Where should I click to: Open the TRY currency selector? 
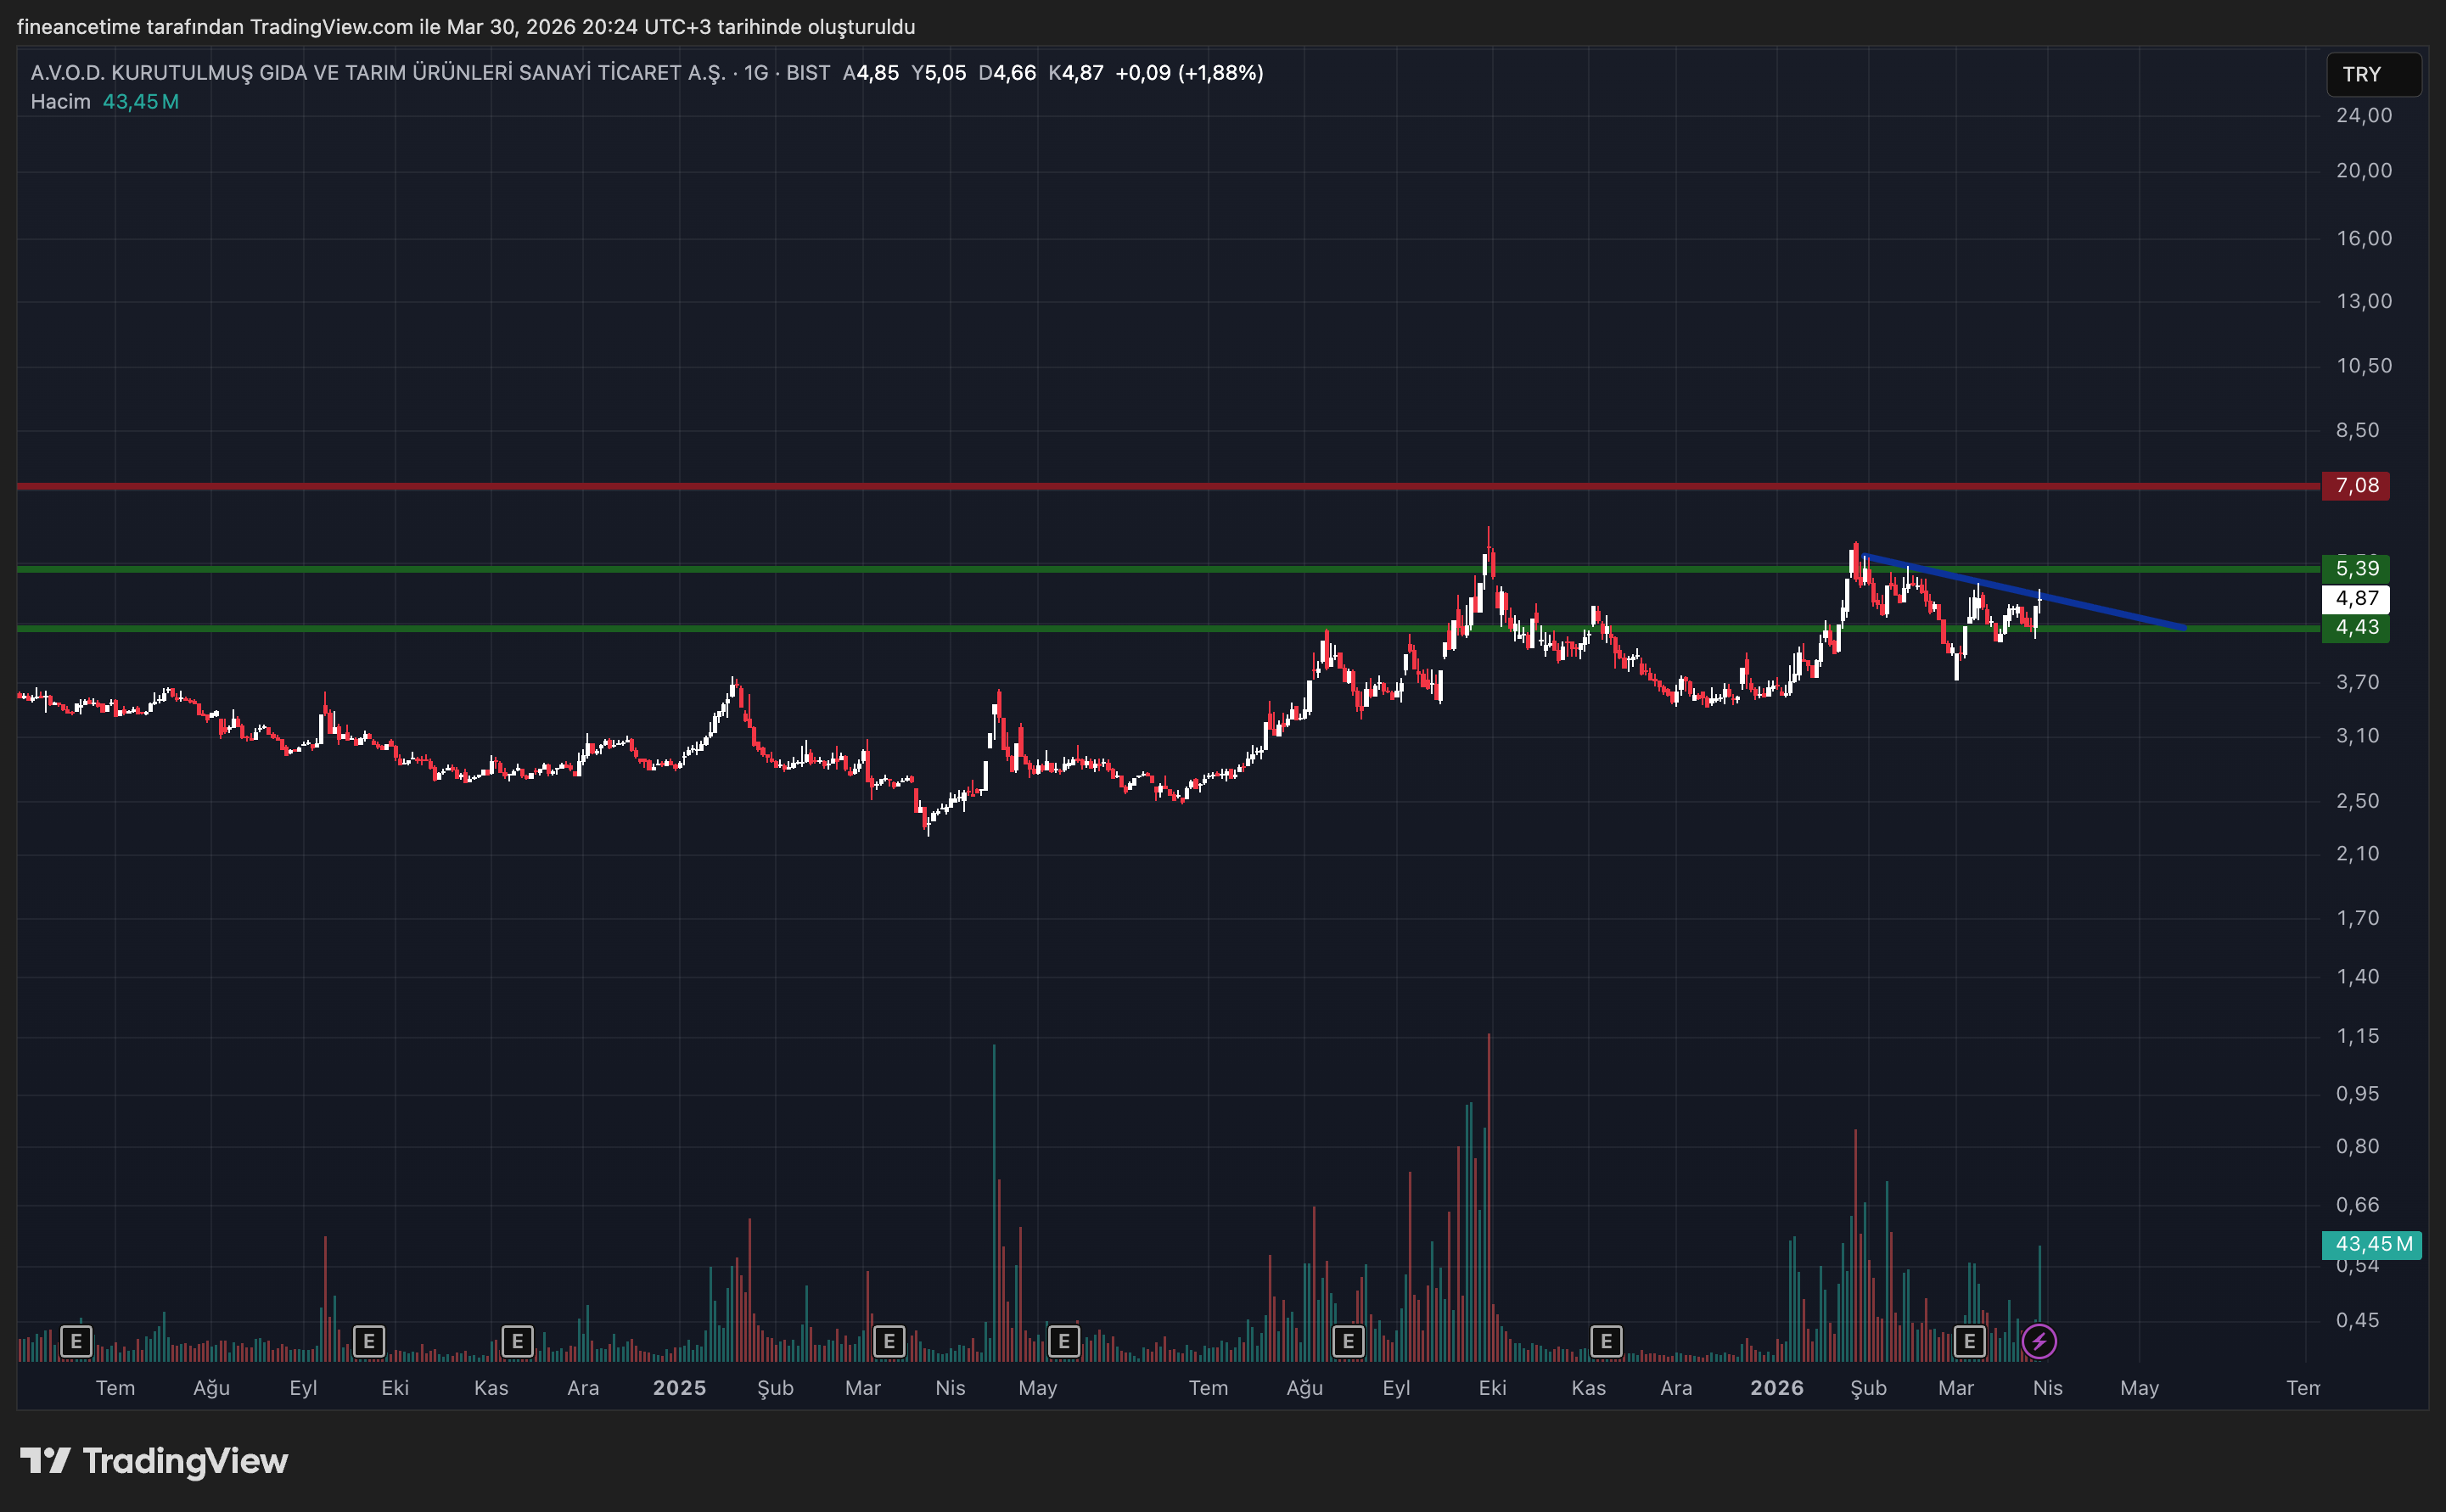pyautogui.click(x=2372, y=75)
